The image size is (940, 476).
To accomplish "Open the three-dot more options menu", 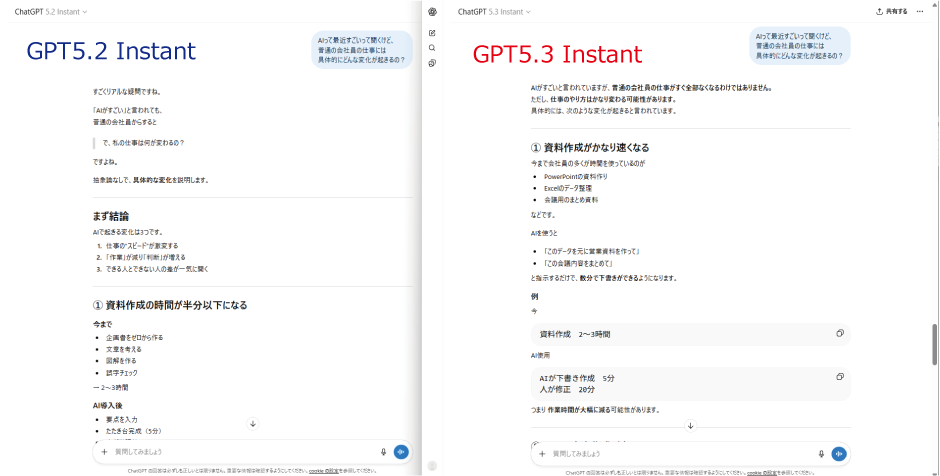I will coord(920,11).
